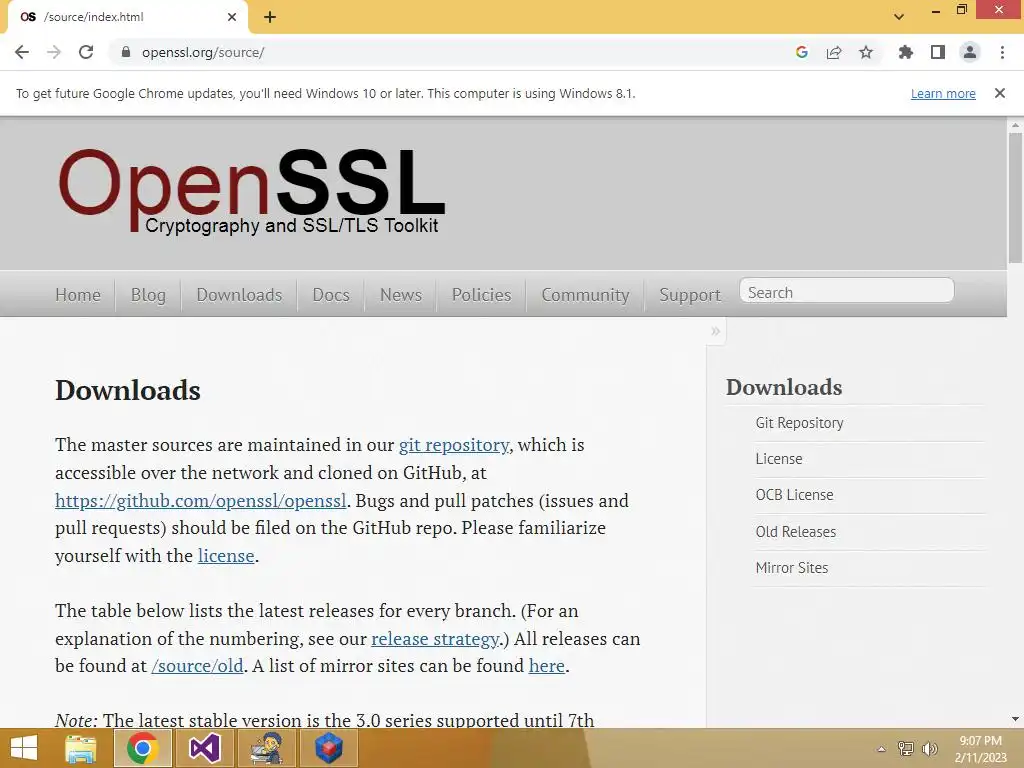Viewport: 1024px width, 768px height.
Task: Open the license link in paragraph
Action: click(226, 556)
